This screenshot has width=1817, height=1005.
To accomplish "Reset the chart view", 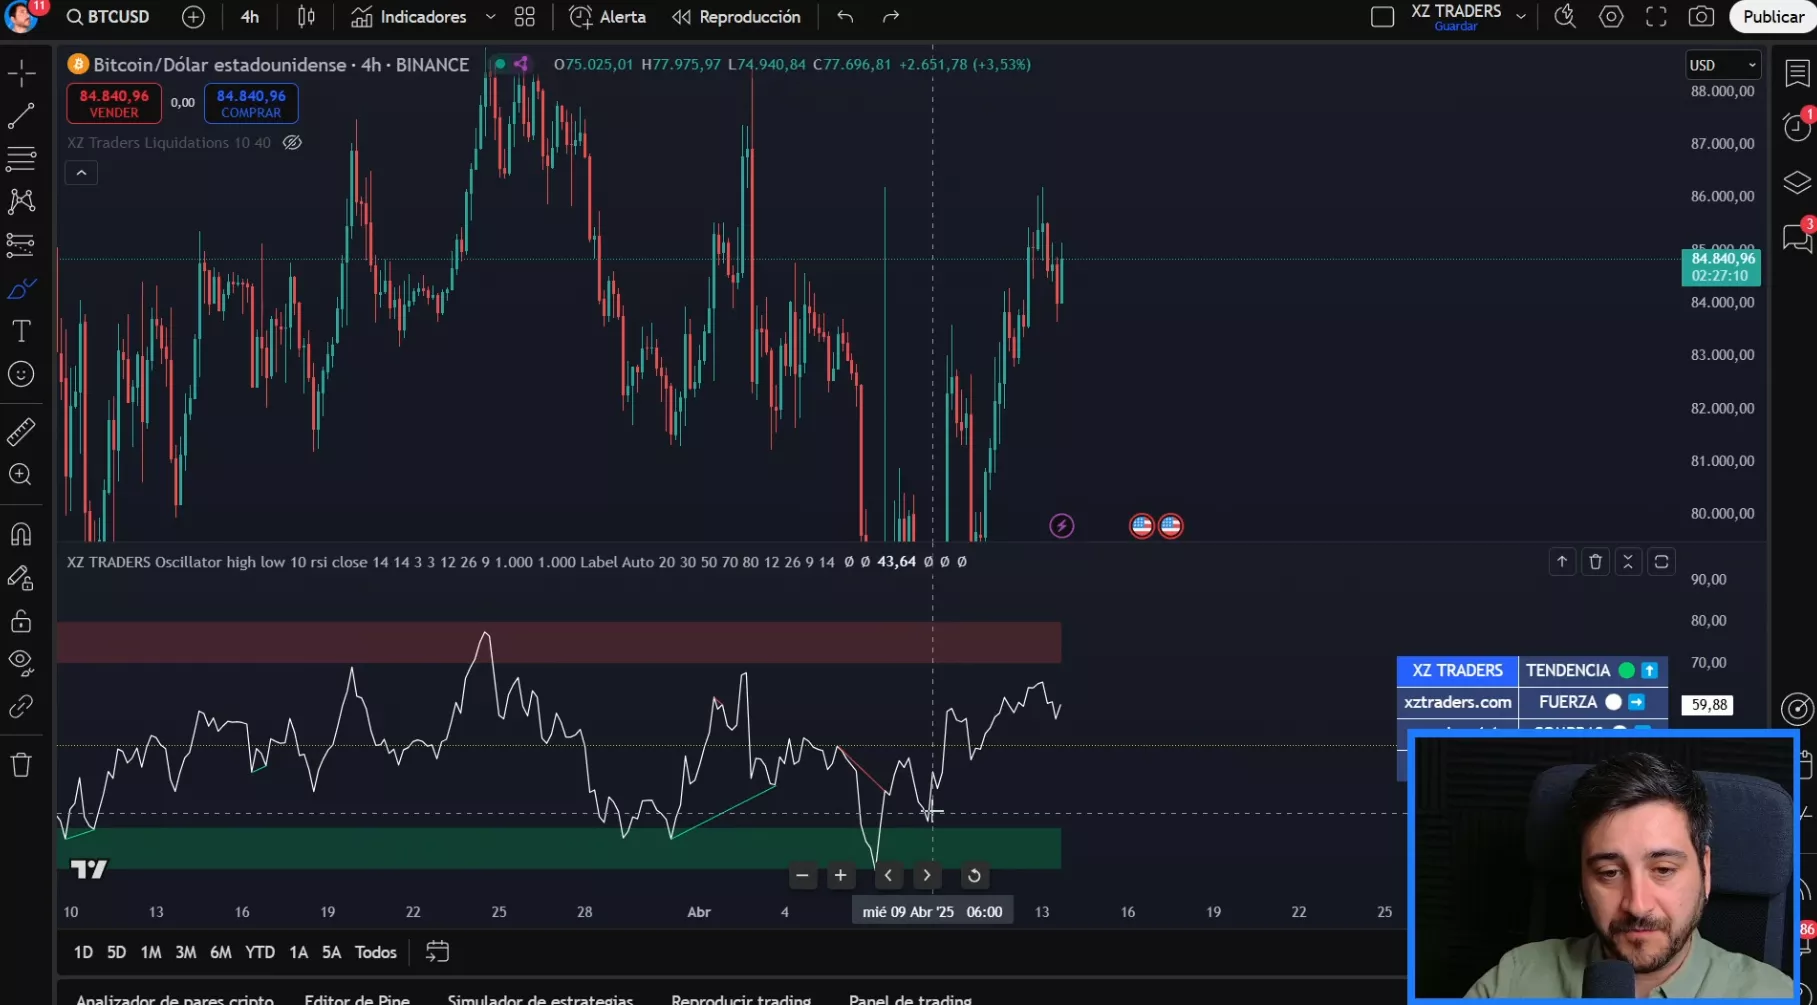I will pyautogui.click(x=974, y=876).
